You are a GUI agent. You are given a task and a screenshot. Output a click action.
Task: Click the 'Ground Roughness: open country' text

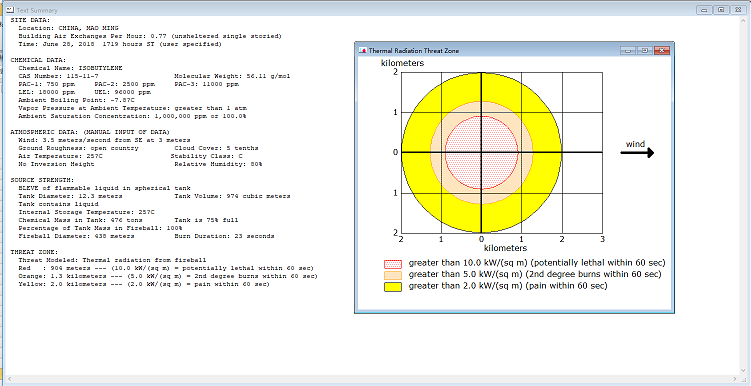click(79, 148)
